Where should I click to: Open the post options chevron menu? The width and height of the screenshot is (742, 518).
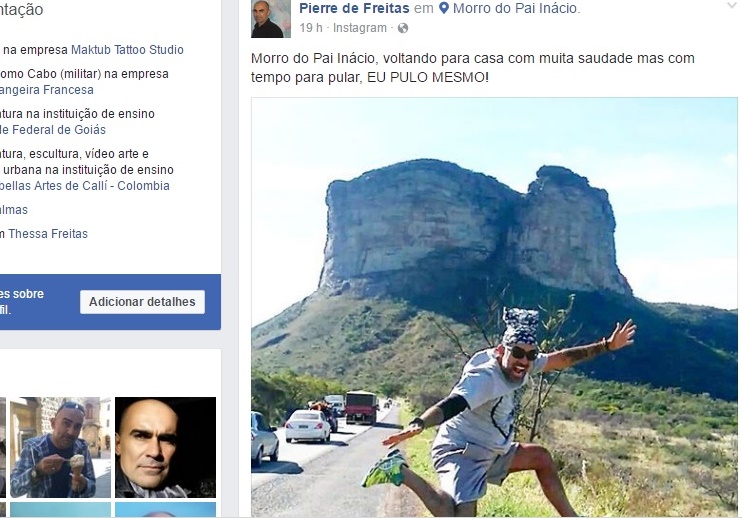coord(732,6)
